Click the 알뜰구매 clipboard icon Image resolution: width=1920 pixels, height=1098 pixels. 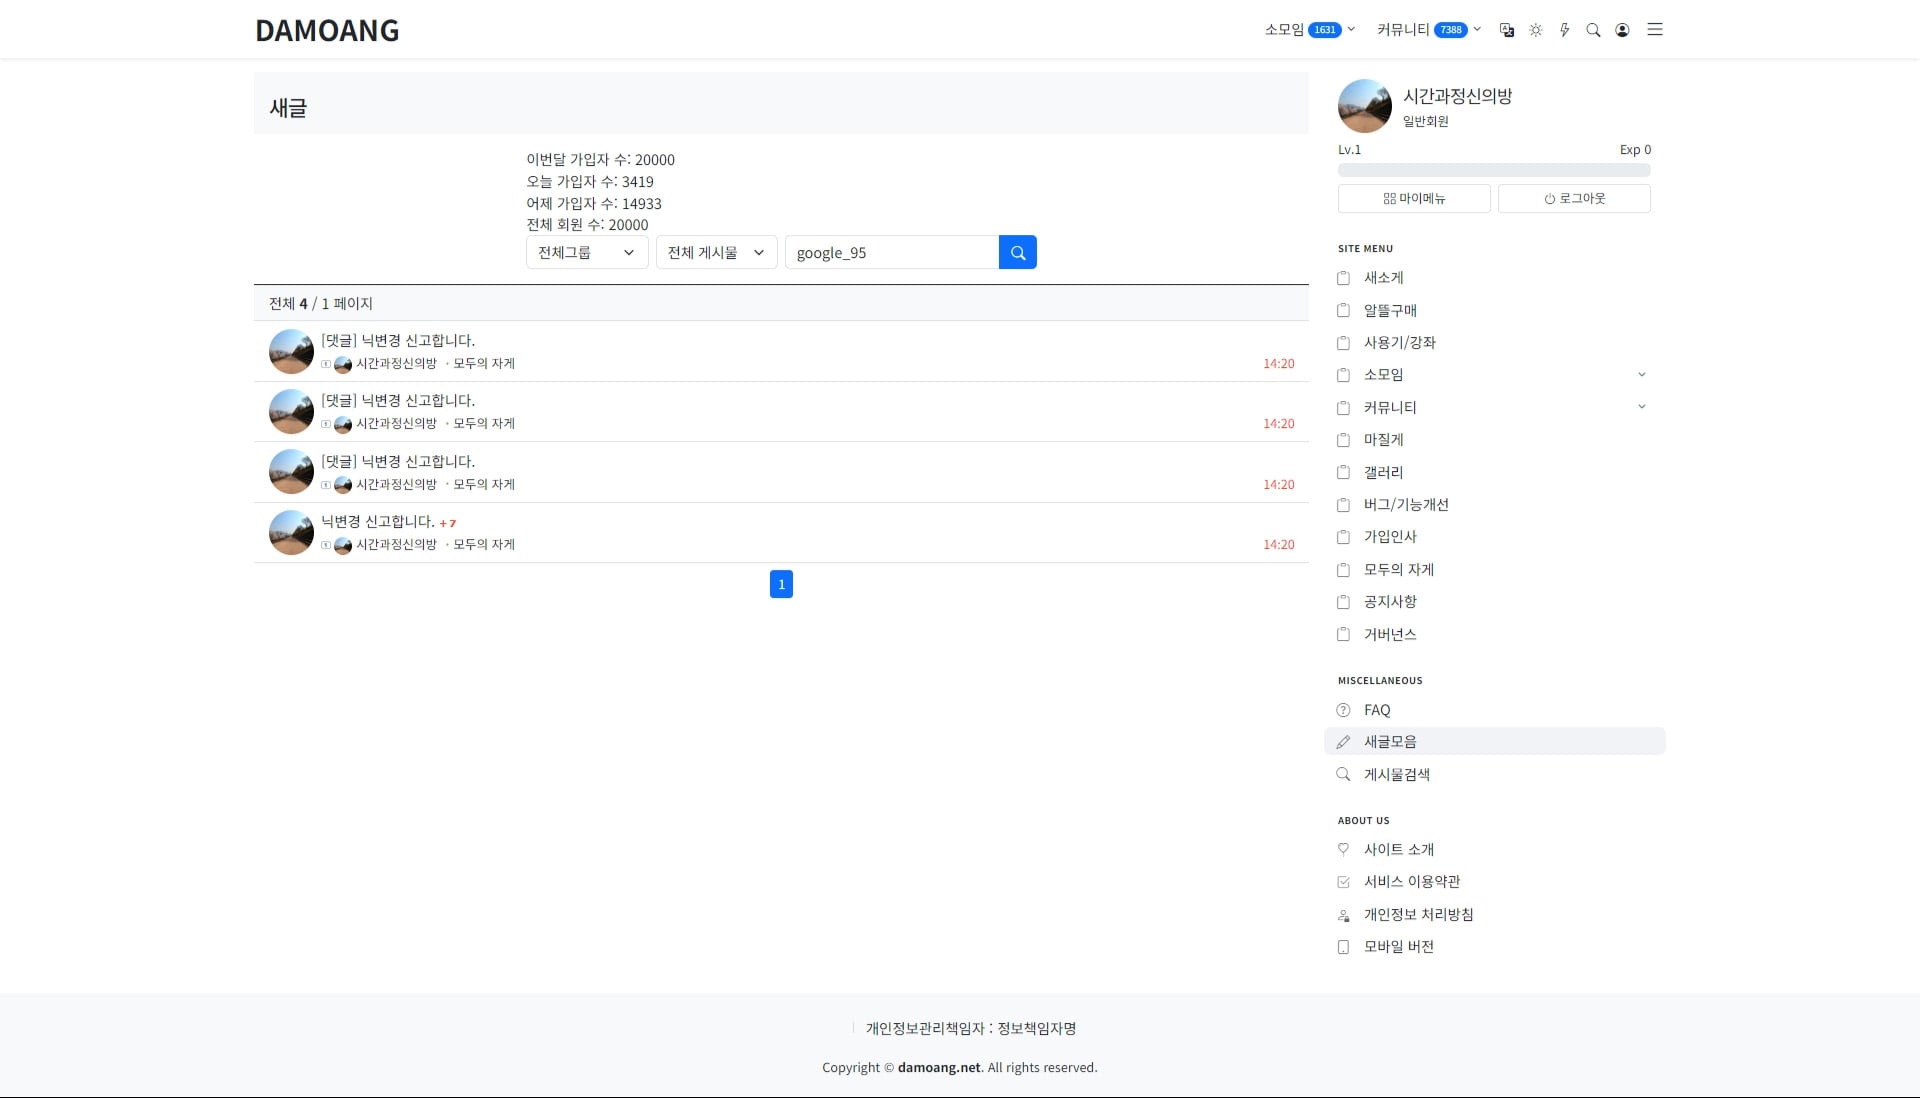[1343, 310]
